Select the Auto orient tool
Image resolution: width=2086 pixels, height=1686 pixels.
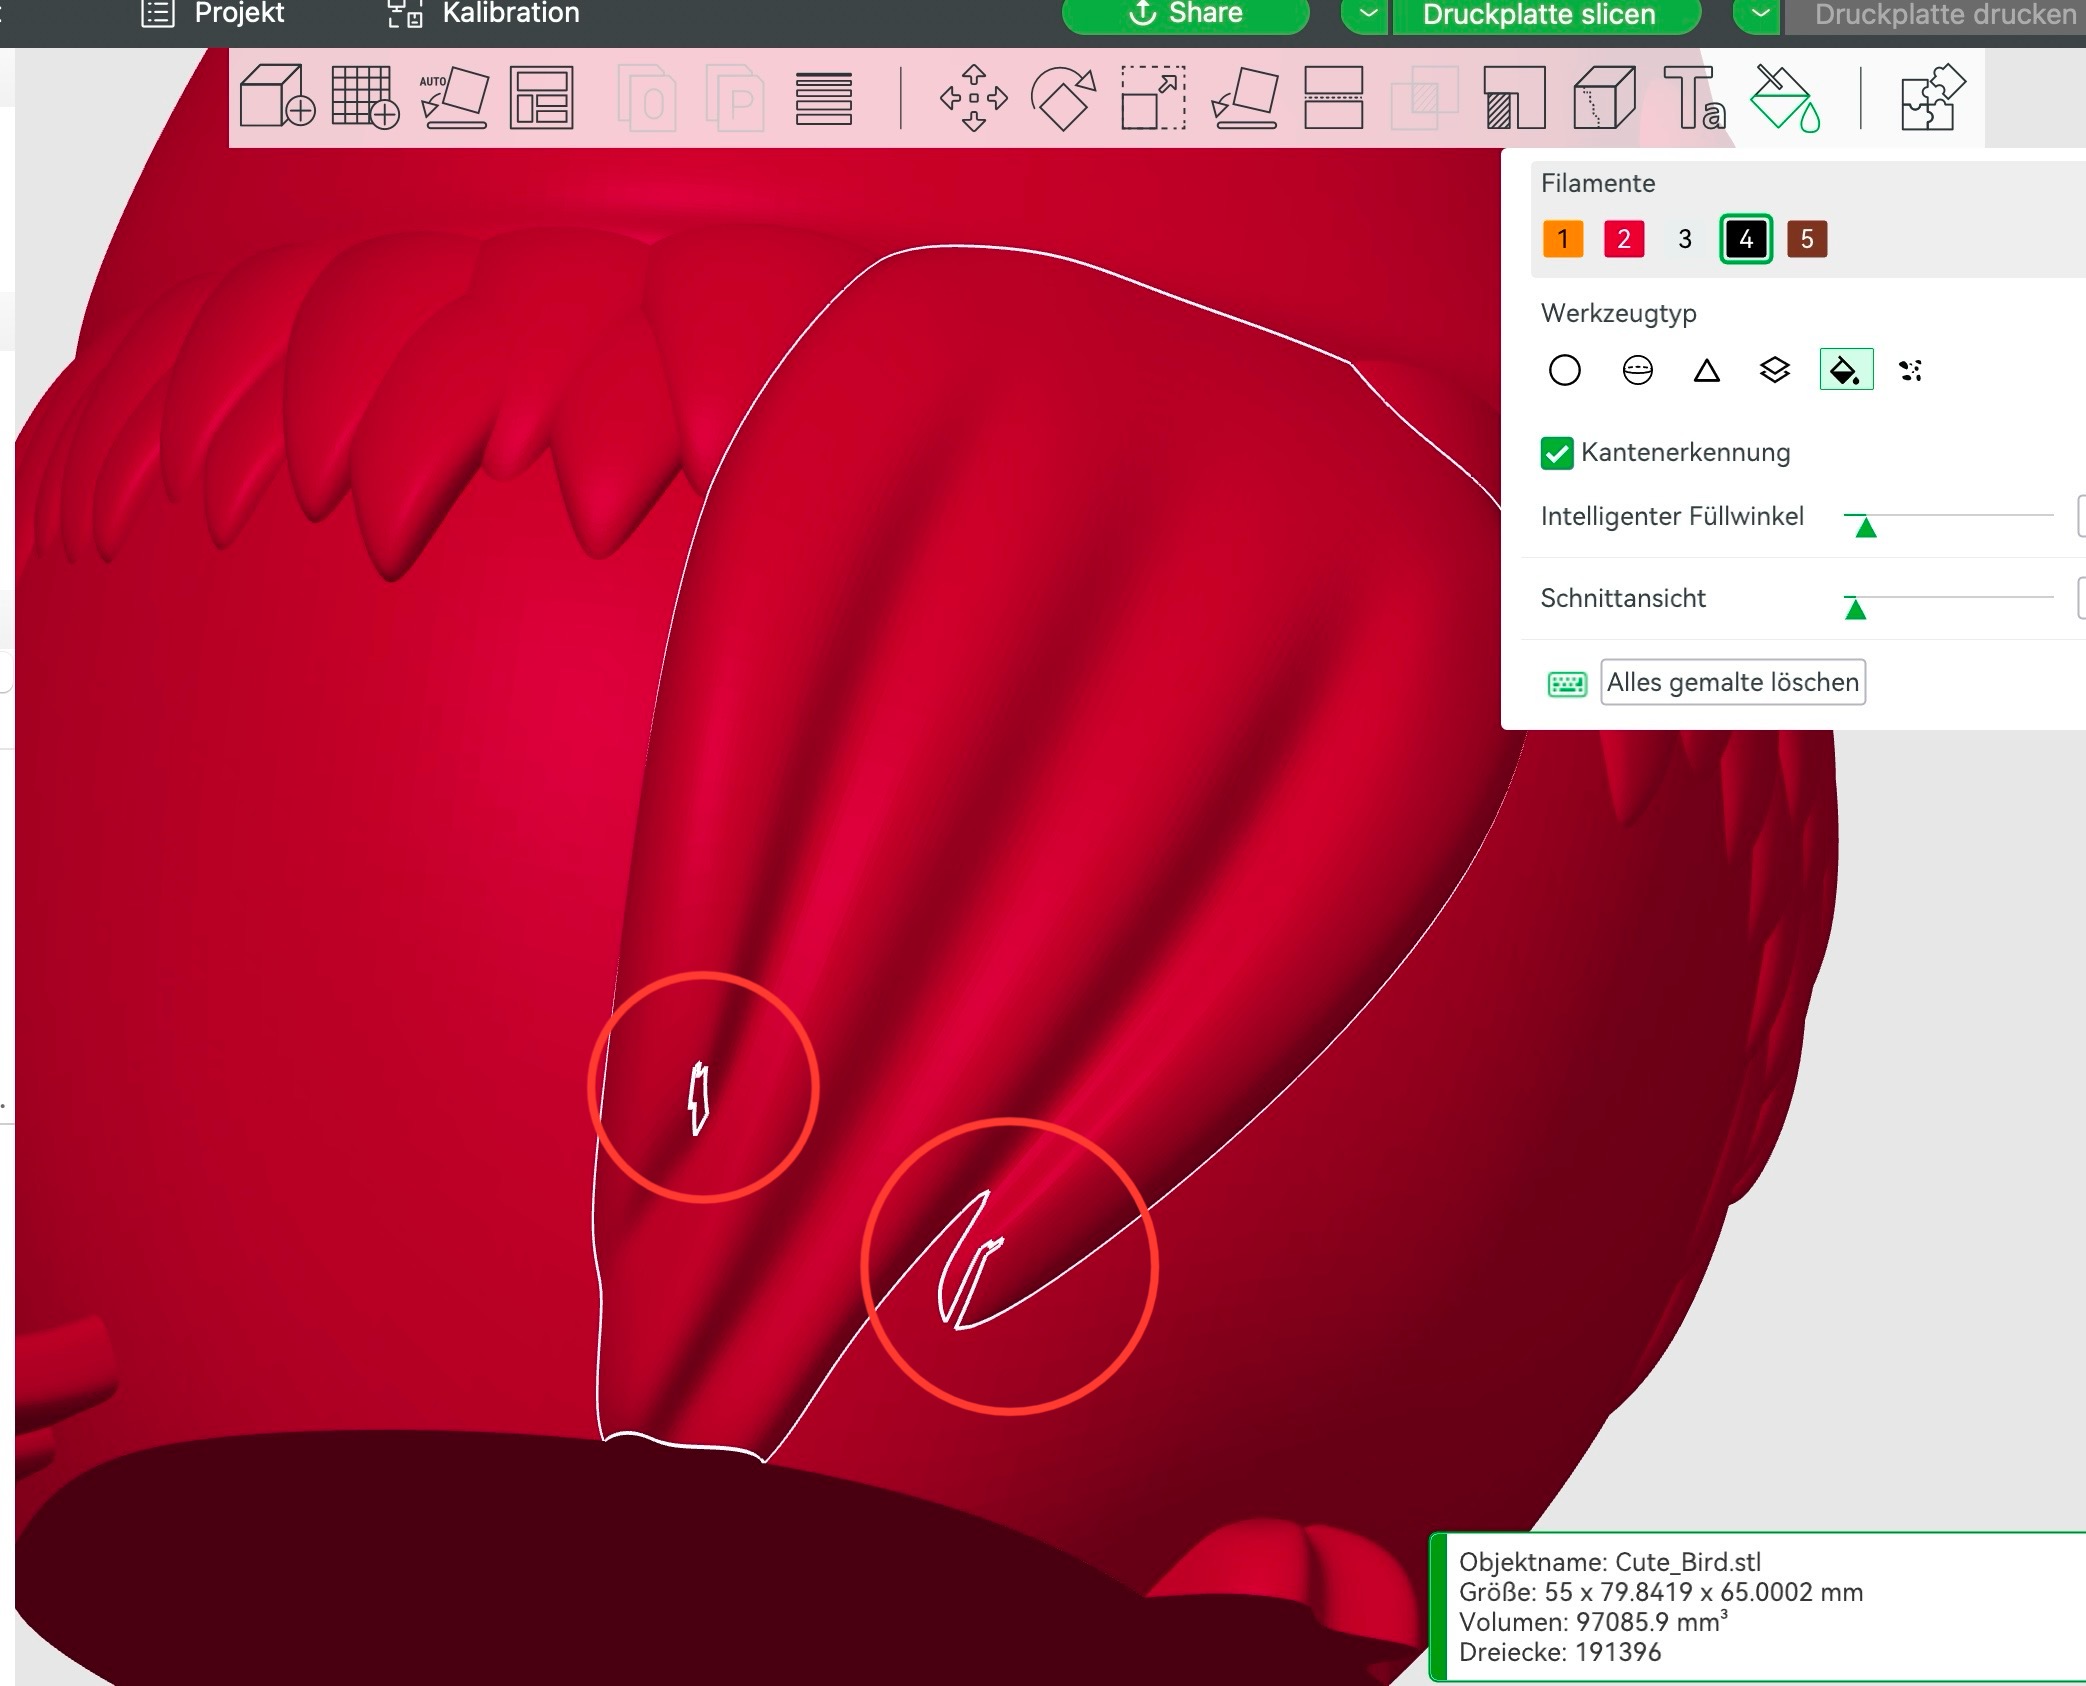(x=454, y=97)
